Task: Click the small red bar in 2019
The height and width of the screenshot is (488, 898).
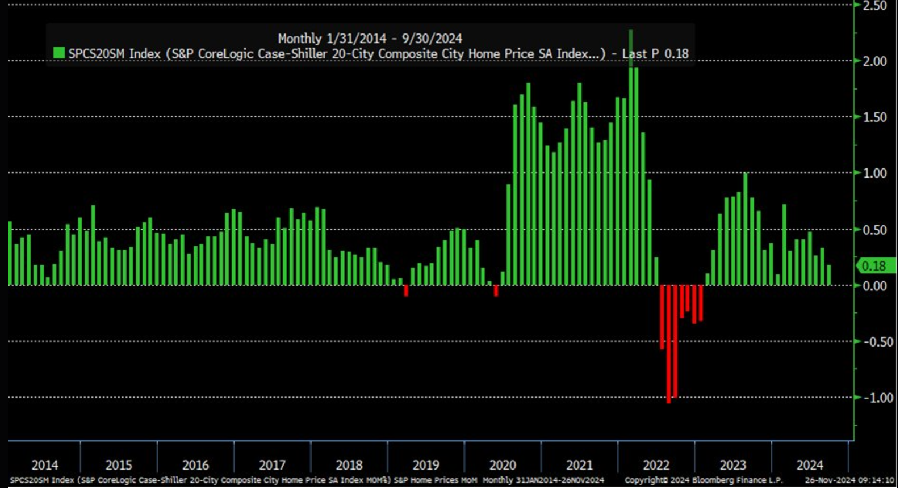Action: click(406, 290)
